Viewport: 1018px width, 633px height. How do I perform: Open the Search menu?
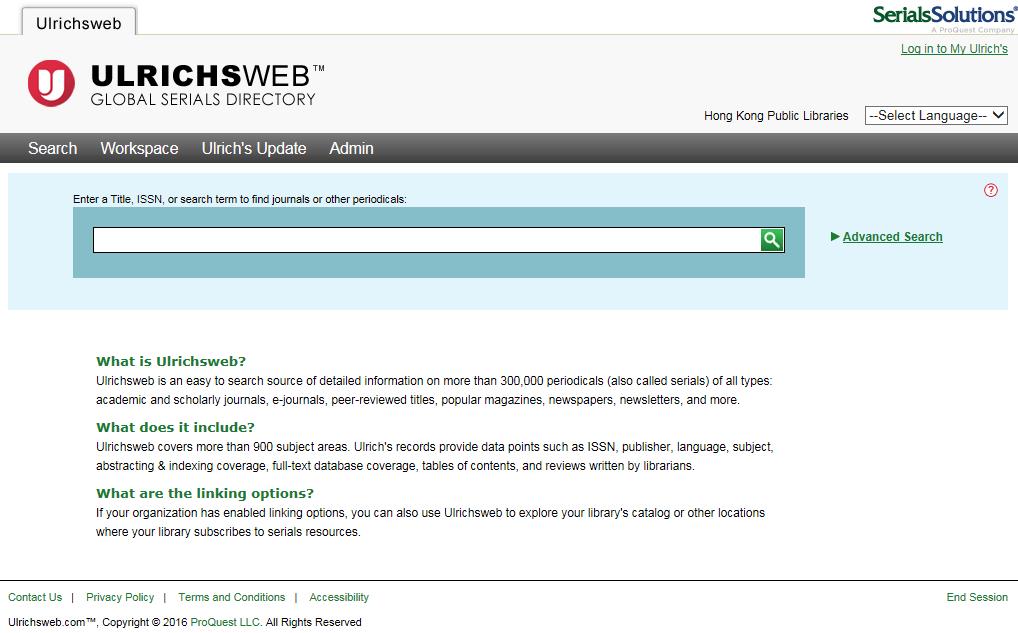[53, 148]
